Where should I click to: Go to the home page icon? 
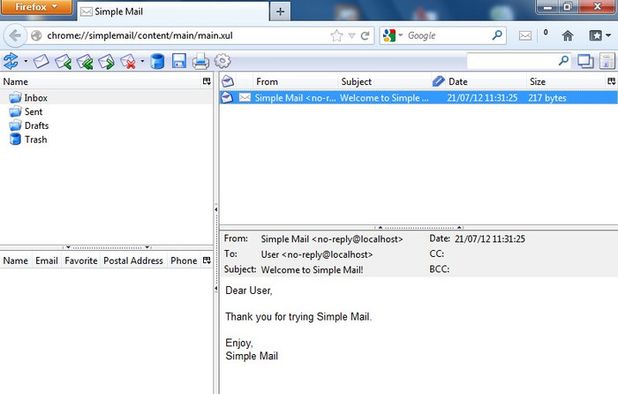(x=568, y=36)
